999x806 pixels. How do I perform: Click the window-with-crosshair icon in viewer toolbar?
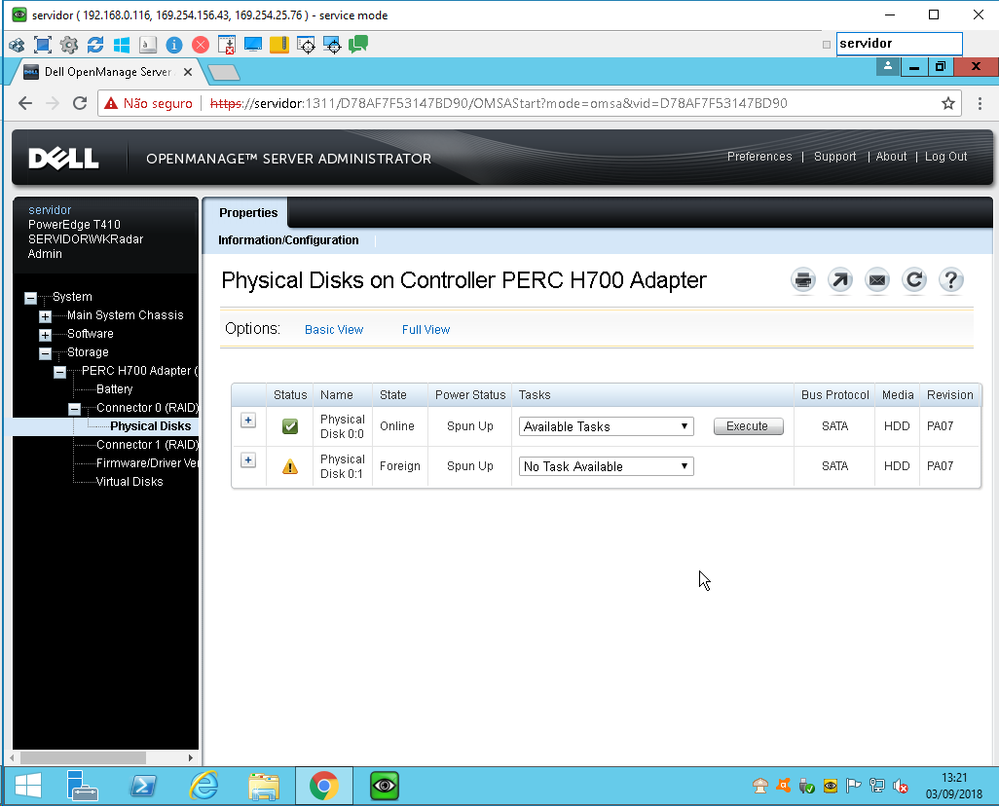click(306, 45)
